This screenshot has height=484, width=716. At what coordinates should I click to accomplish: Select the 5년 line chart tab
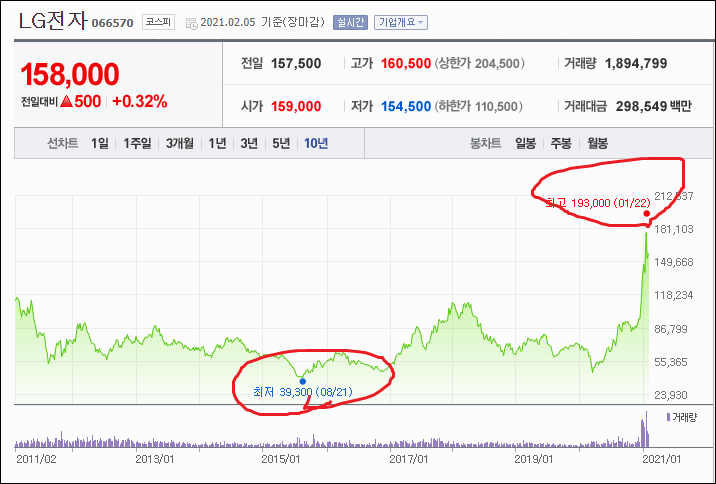click(281, 143)
